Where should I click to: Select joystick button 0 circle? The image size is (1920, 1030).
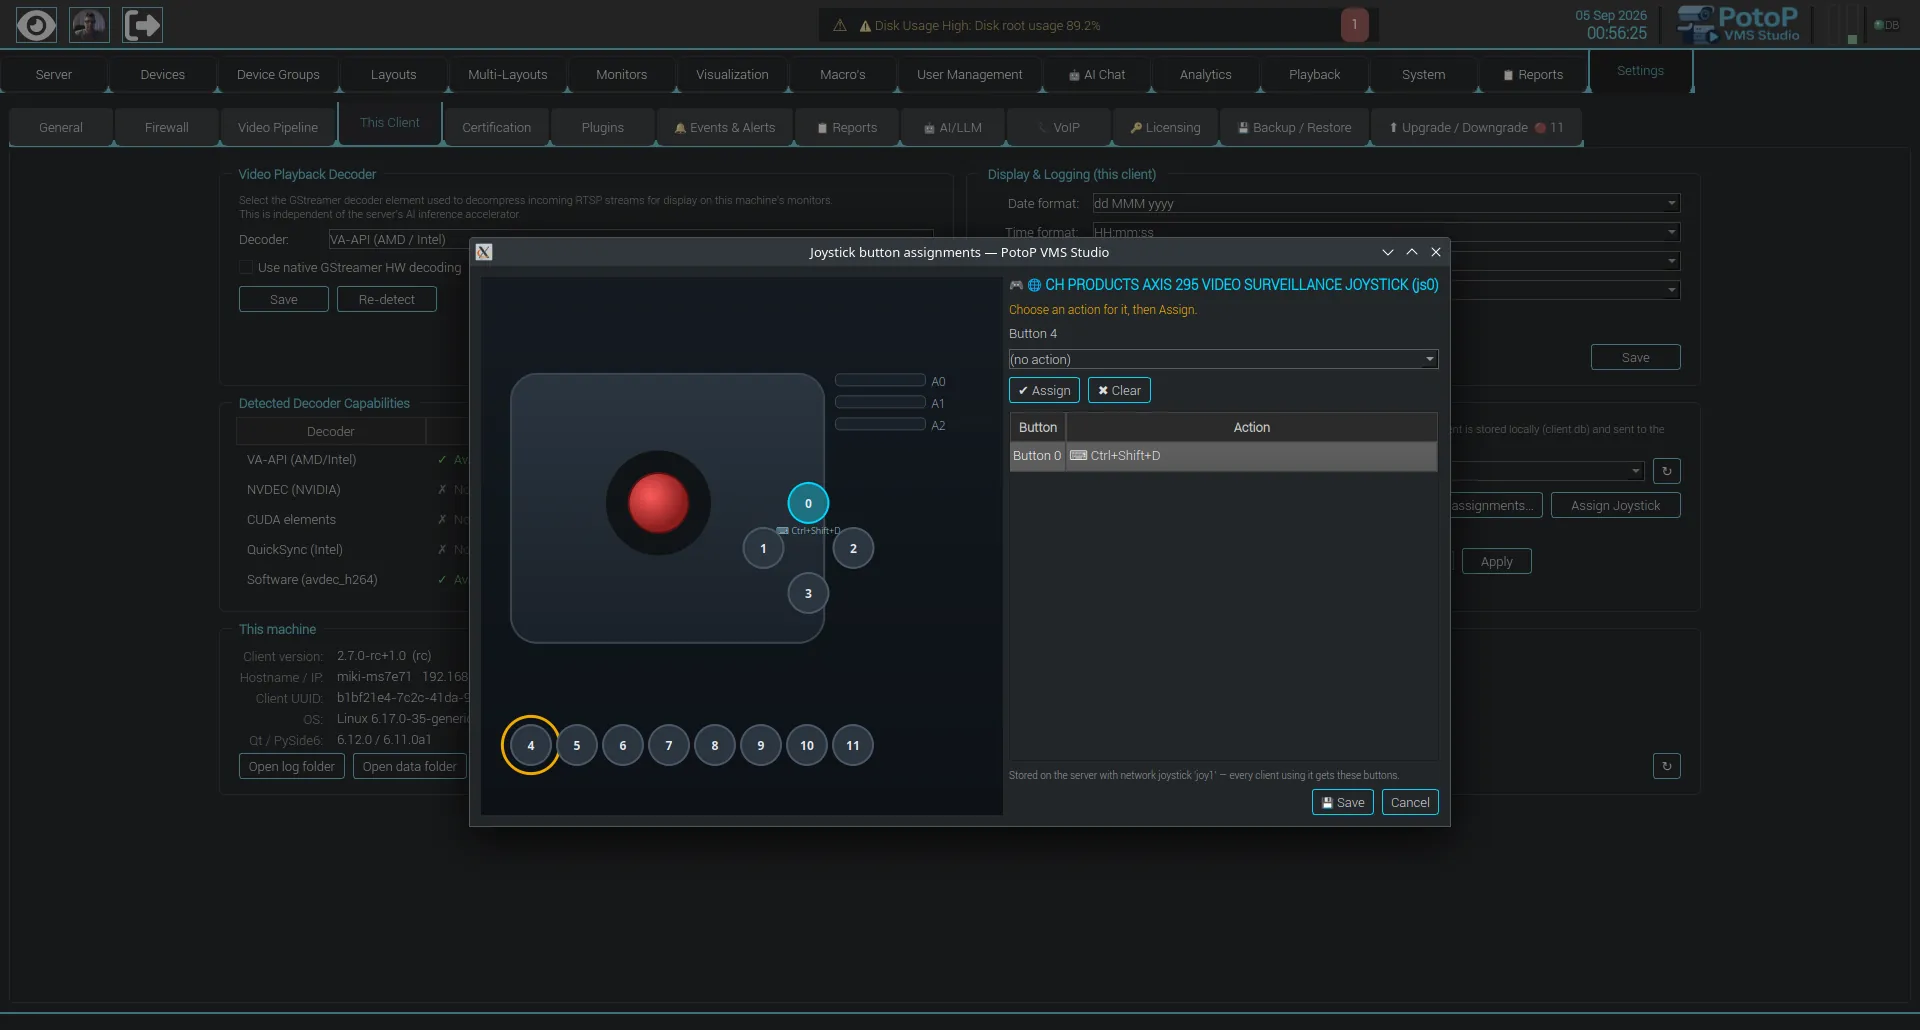click(808, 503)
